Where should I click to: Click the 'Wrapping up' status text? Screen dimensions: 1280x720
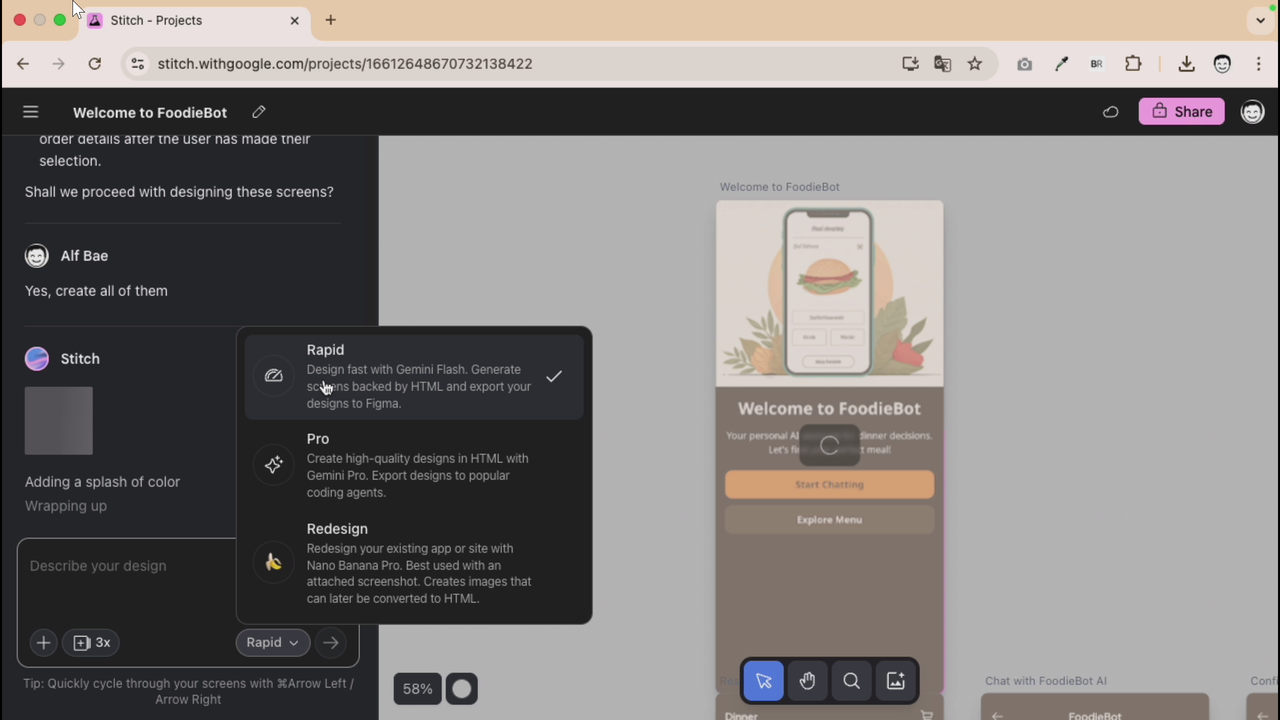tap(66, 506)
